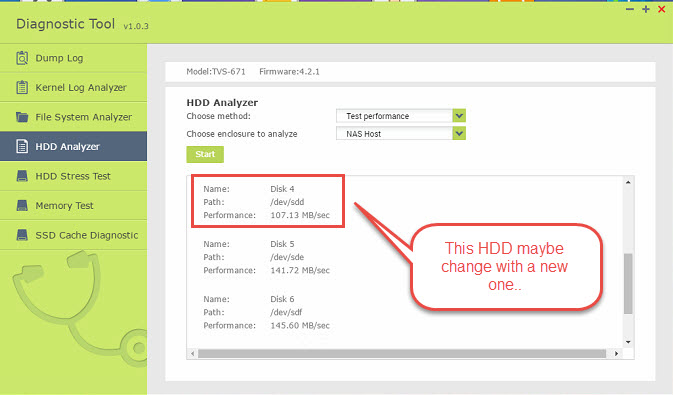Screen dimensions: 673x395
Task: Click the /dev/sde path value
Action: click(287, 257)
